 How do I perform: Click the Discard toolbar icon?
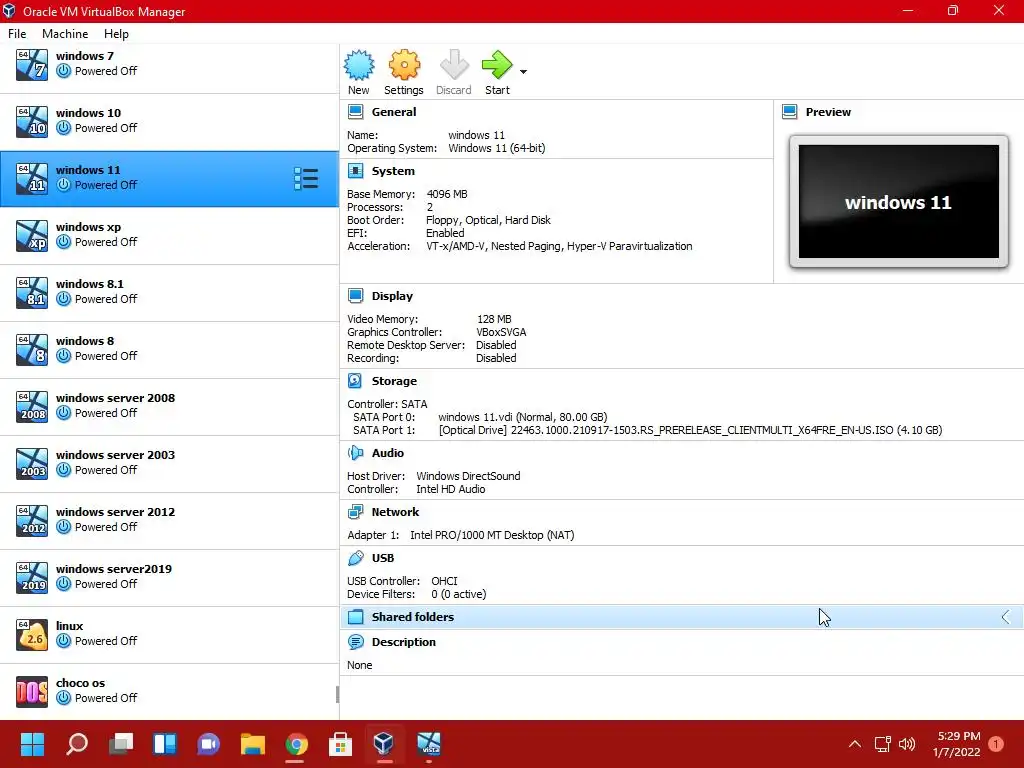point(454,65)
